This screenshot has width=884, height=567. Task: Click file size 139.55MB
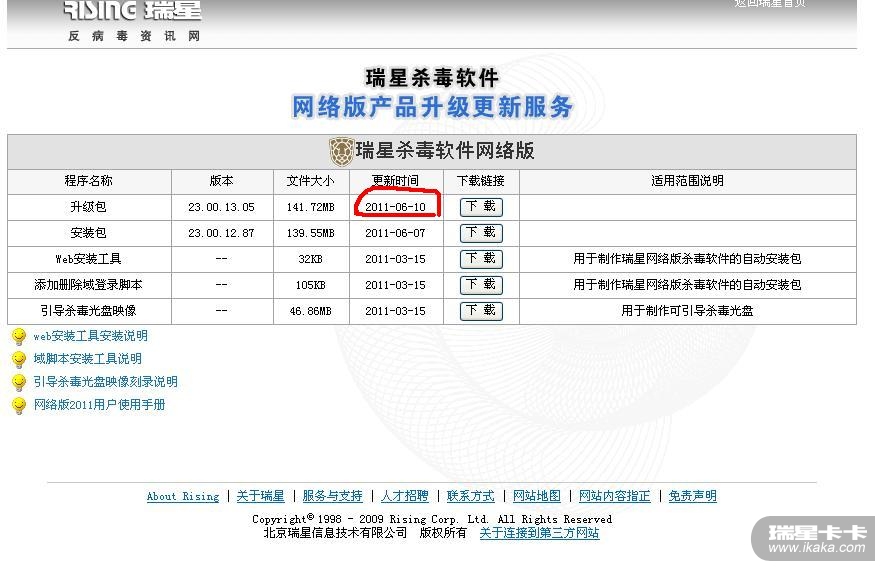[311, 233]
